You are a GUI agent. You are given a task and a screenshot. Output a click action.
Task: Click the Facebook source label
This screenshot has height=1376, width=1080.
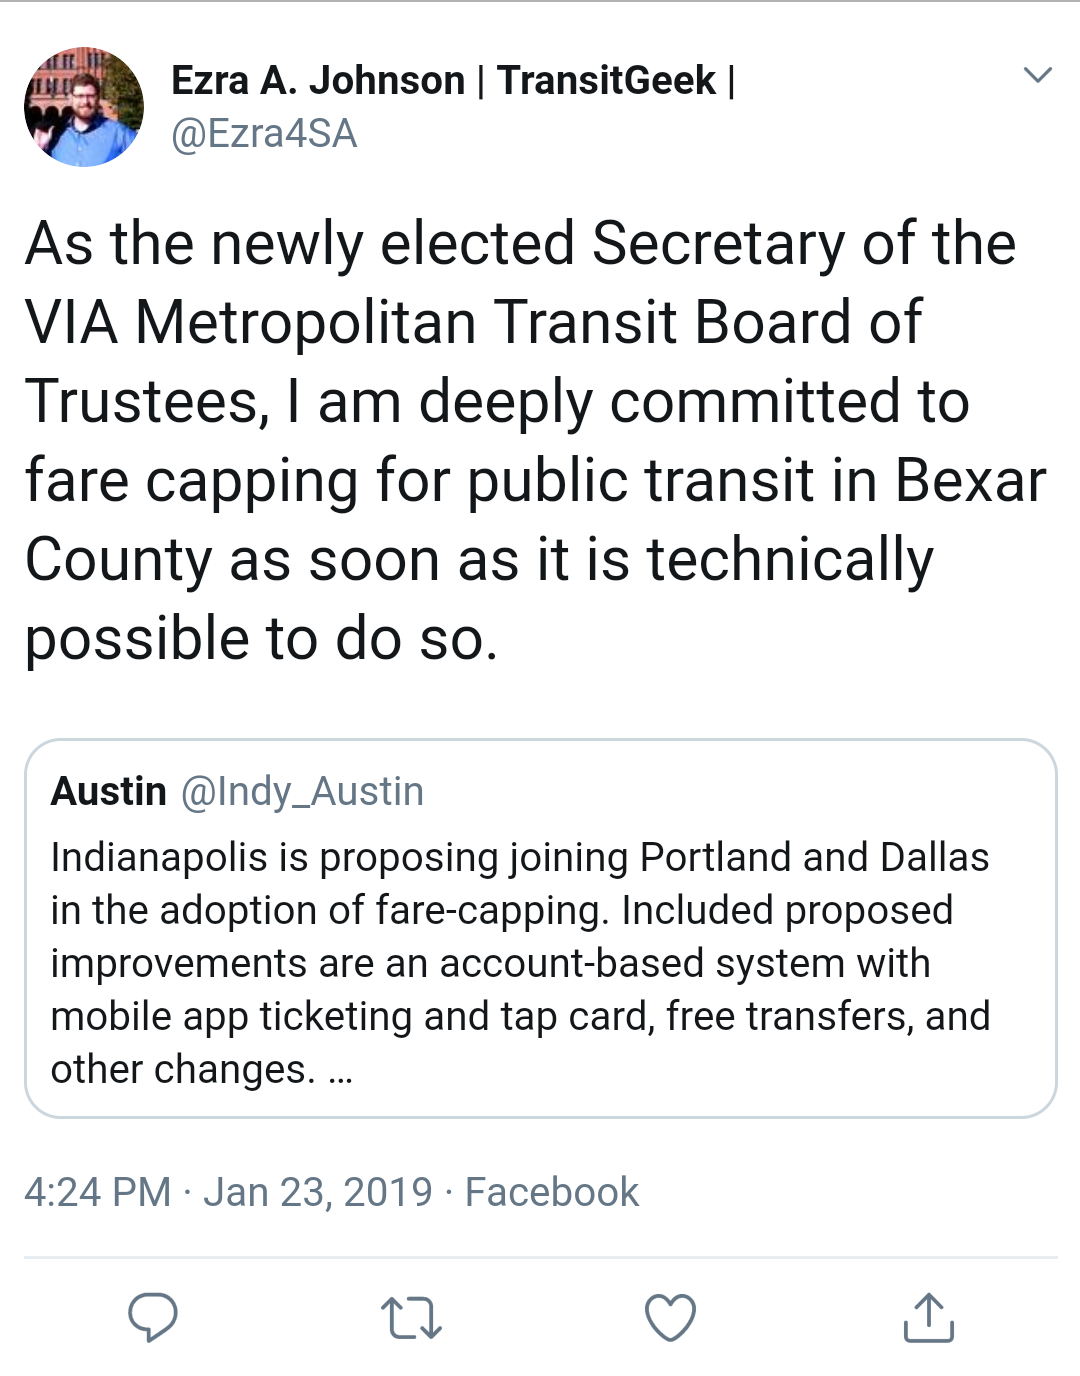point(551,1192)
